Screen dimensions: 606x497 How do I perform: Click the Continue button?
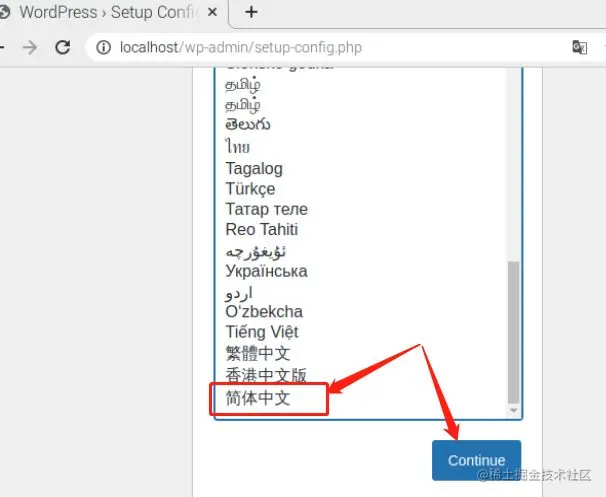point(477,460)
